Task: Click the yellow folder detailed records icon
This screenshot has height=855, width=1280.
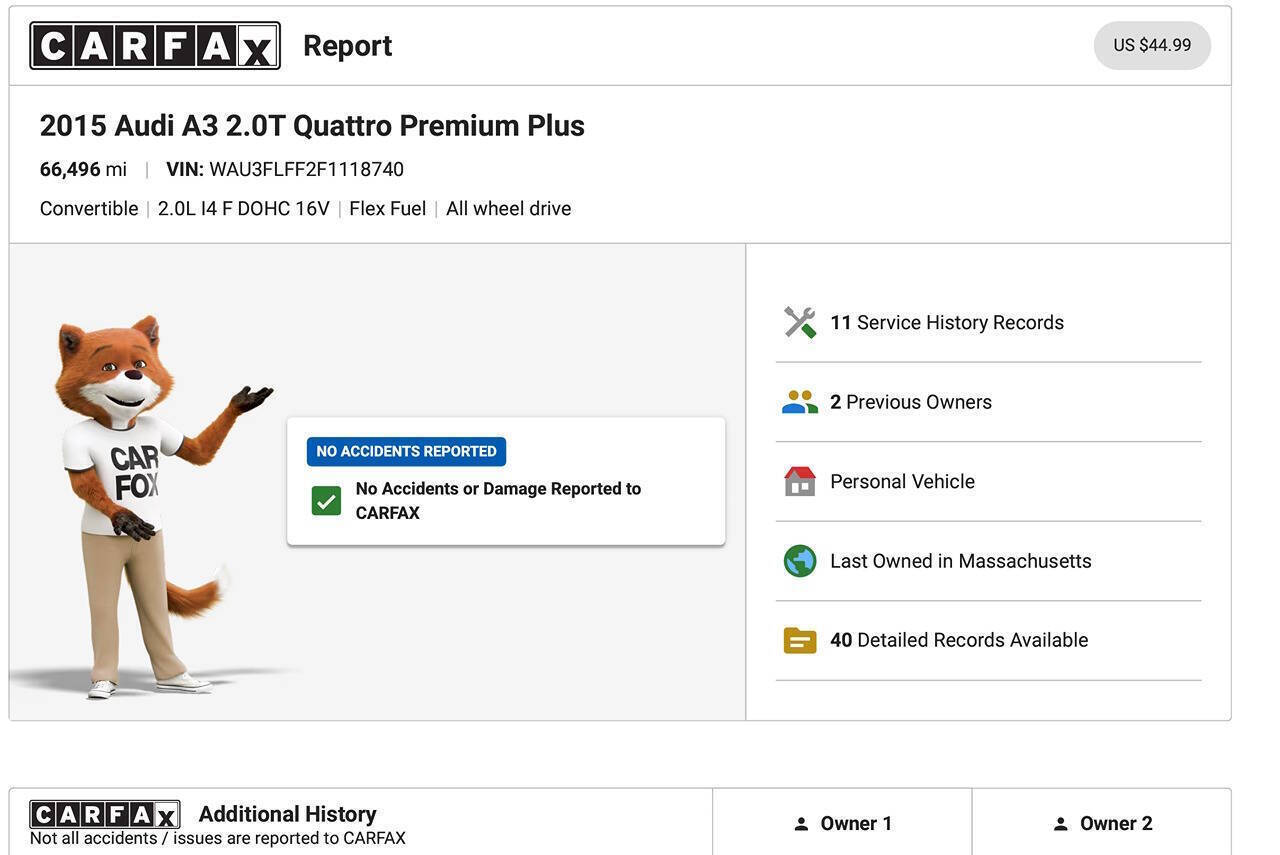Action: coord(800,640)
